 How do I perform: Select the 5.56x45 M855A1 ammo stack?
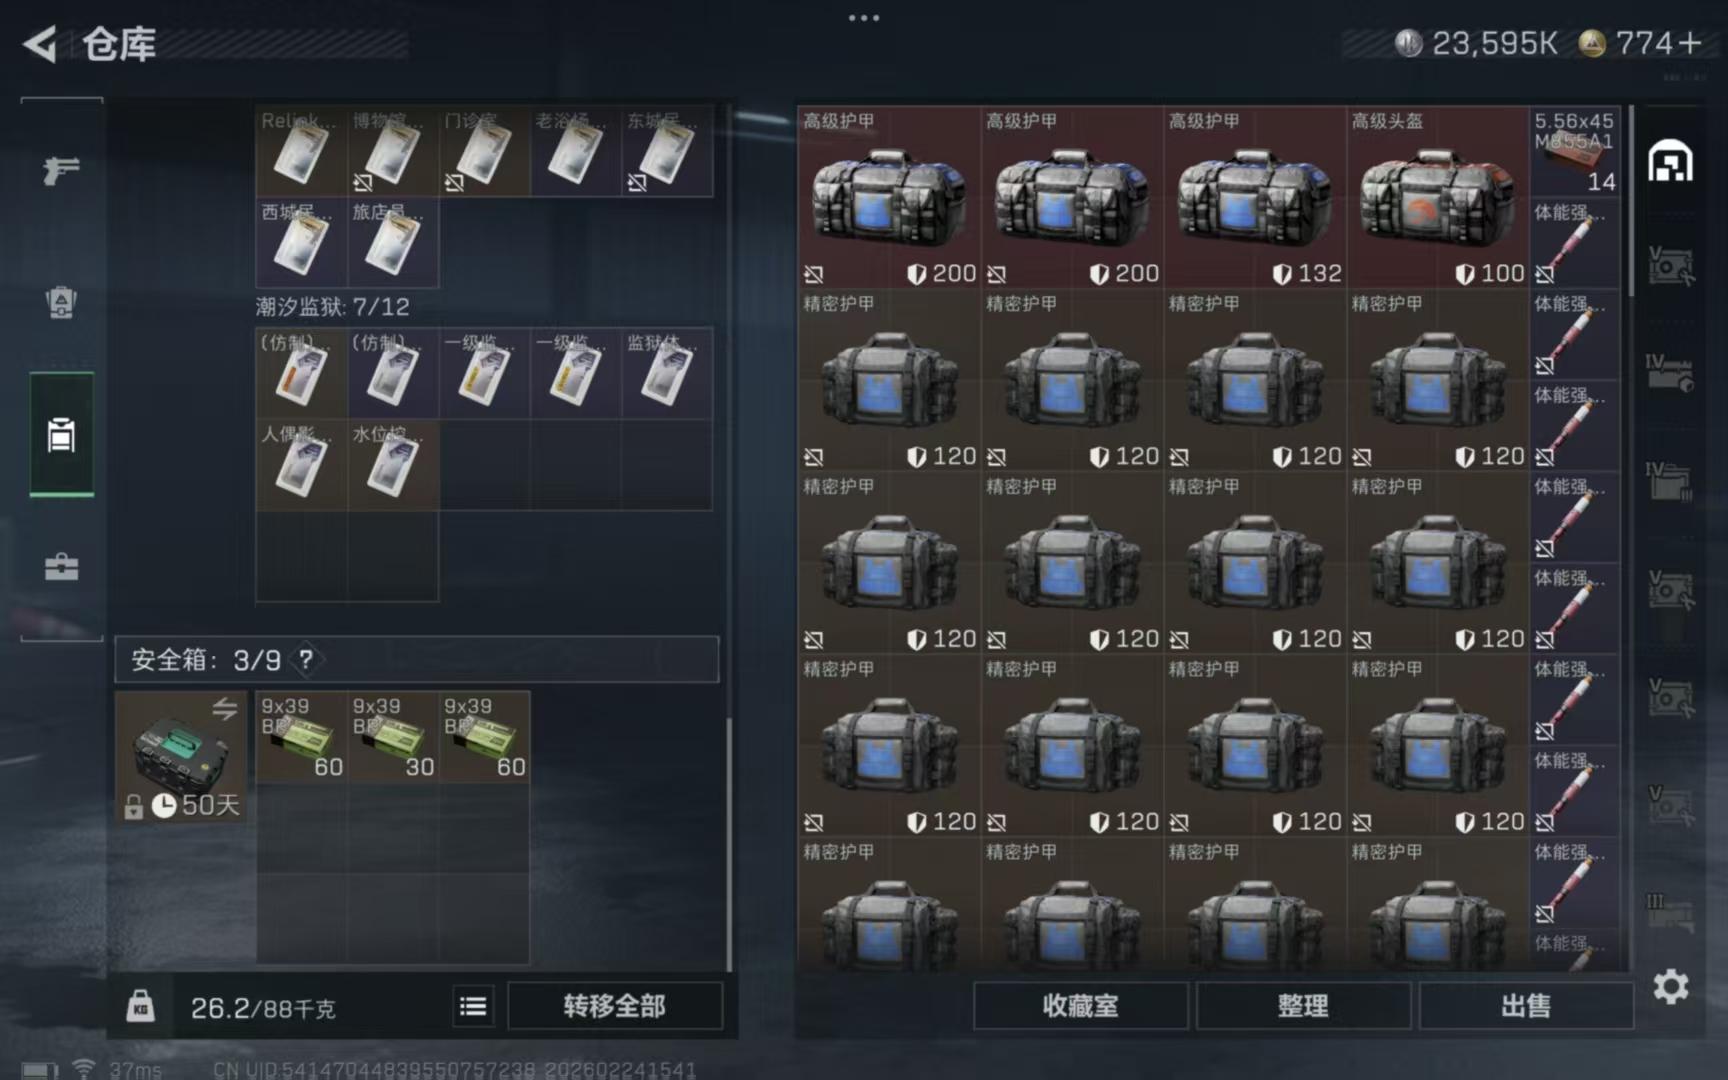[1575, 152]
